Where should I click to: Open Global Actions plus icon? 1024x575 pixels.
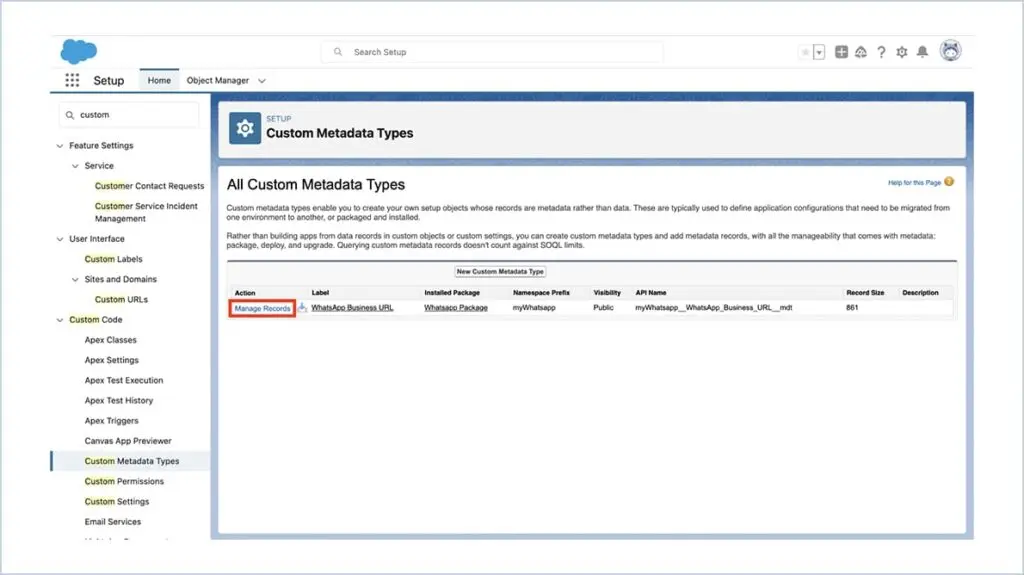click(841, 52)
